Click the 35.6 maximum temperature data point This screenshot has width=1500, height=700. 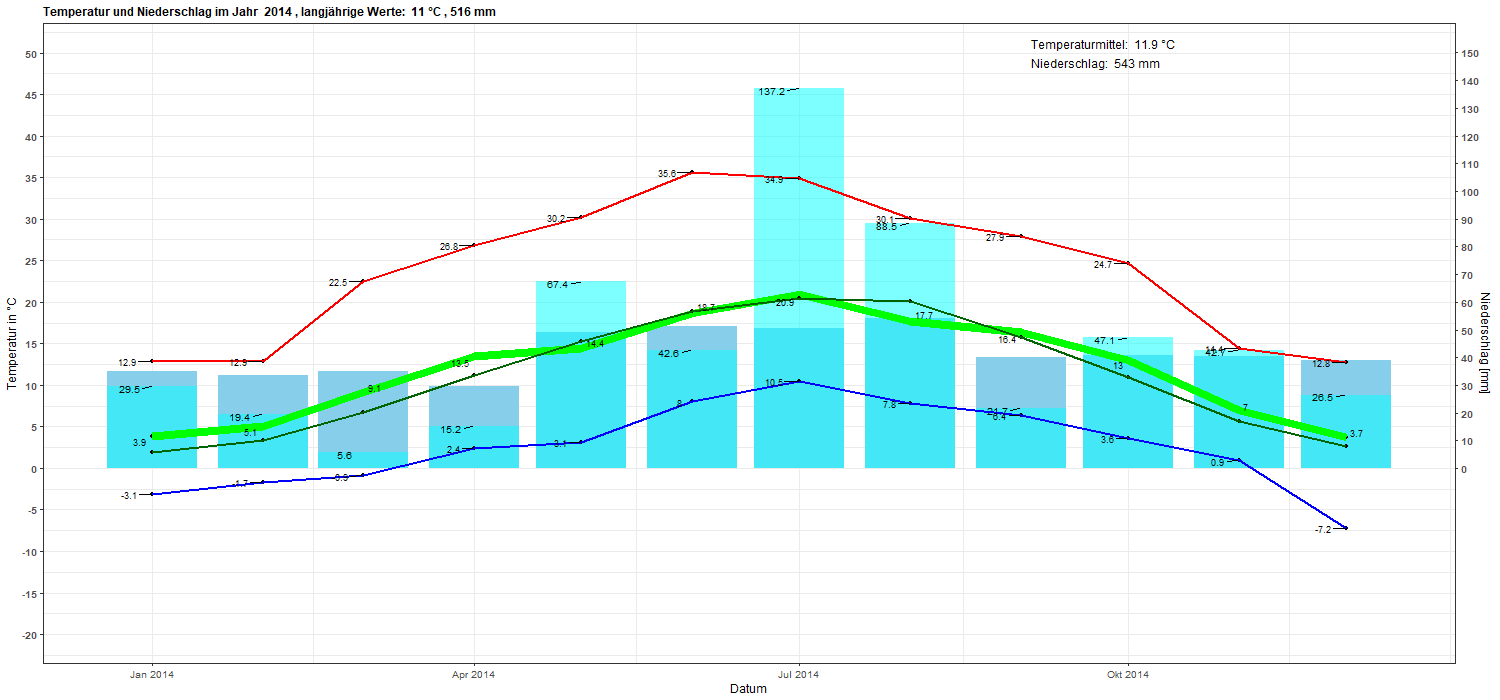[692, 172]
